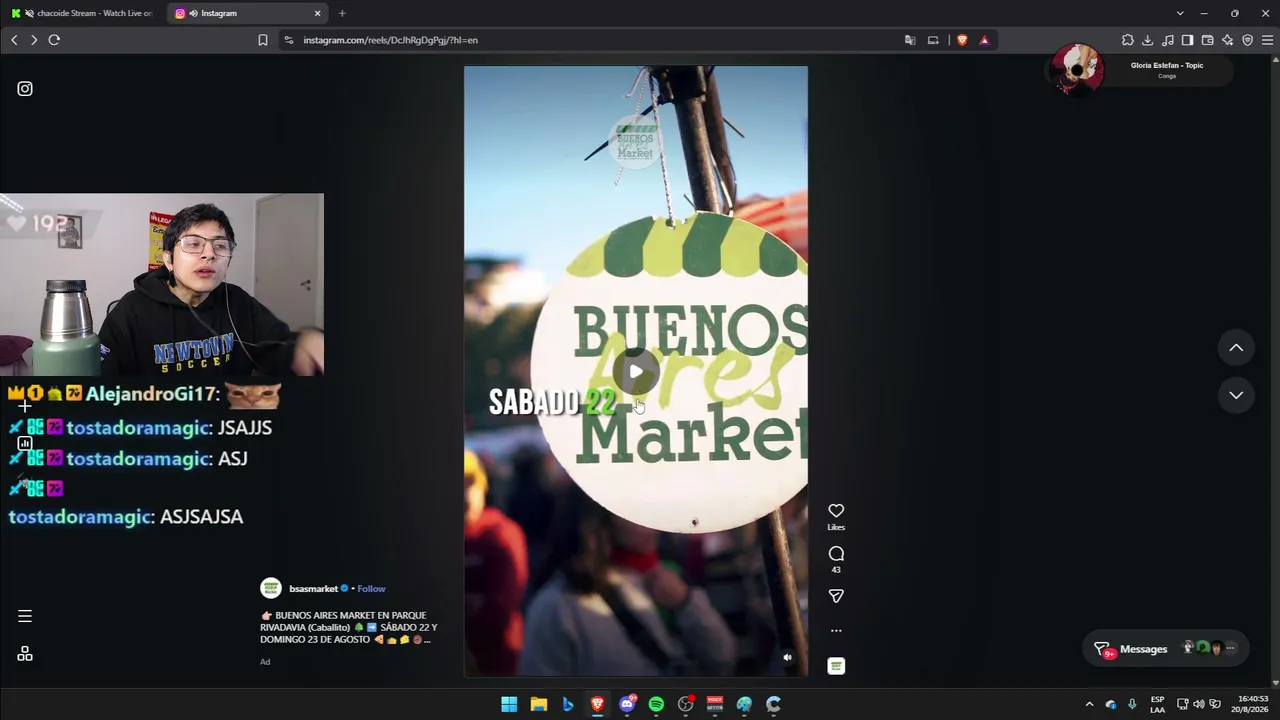Expand the reel caption text
The width and height of the screenshot is (1280, 720).
tap(349, 628)
